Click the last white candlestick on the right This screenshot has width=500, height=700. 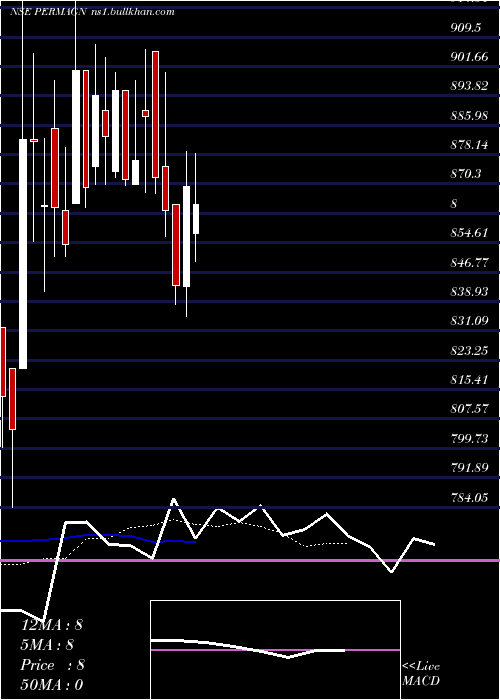(196, 219)
